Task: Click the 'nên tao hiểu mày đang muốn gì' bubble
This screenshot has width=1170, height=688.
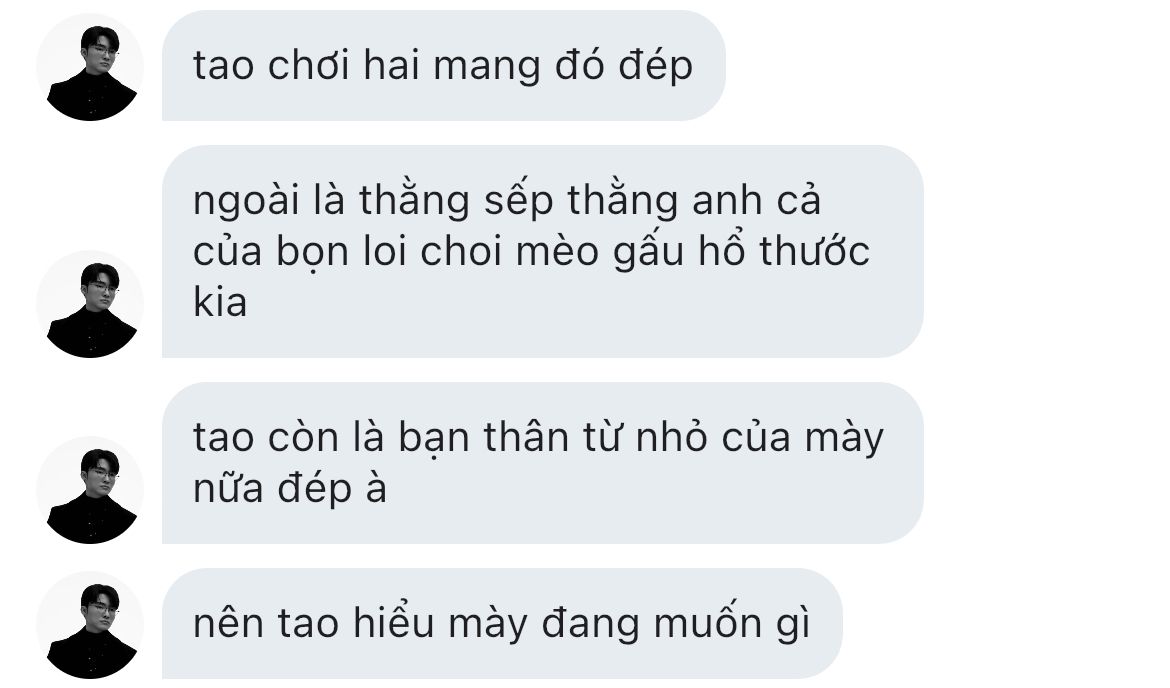Action: pyautogui.click(x=501, y=624)
